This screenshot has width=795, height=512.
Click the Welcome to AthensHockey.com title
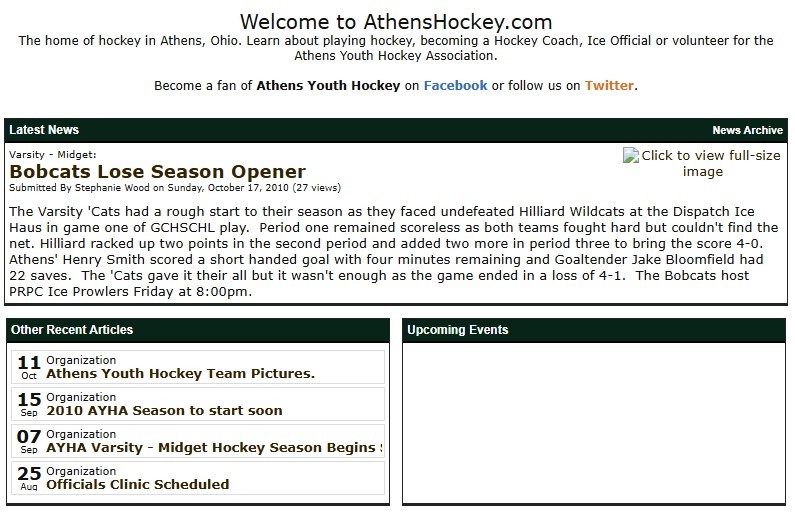396,22
